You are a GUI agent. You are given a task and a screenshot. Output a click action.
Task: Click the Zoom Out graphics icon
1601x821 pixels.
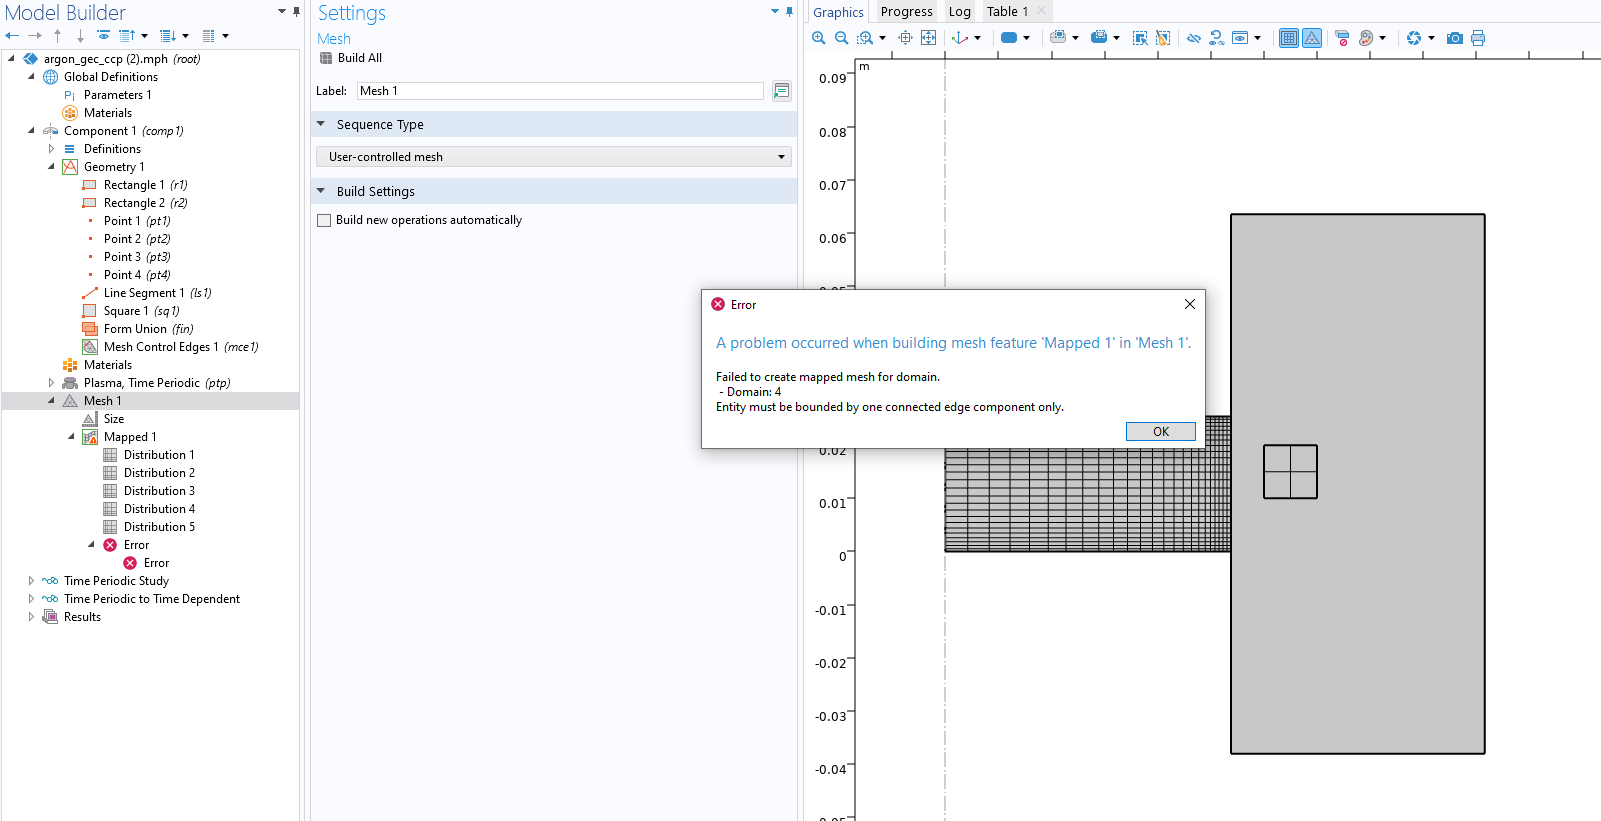coord(841,38)
